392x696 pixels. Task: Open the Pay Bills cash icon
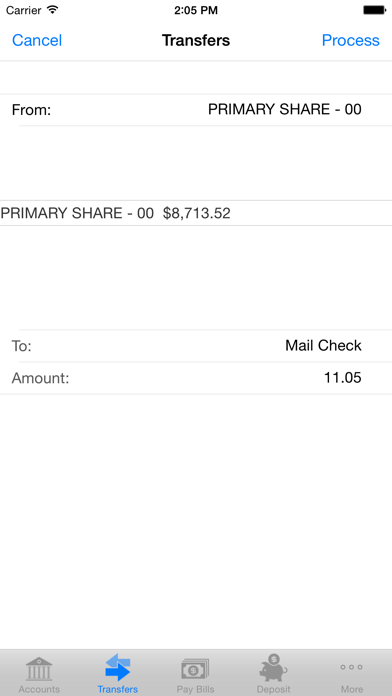[x=195, y=669]
